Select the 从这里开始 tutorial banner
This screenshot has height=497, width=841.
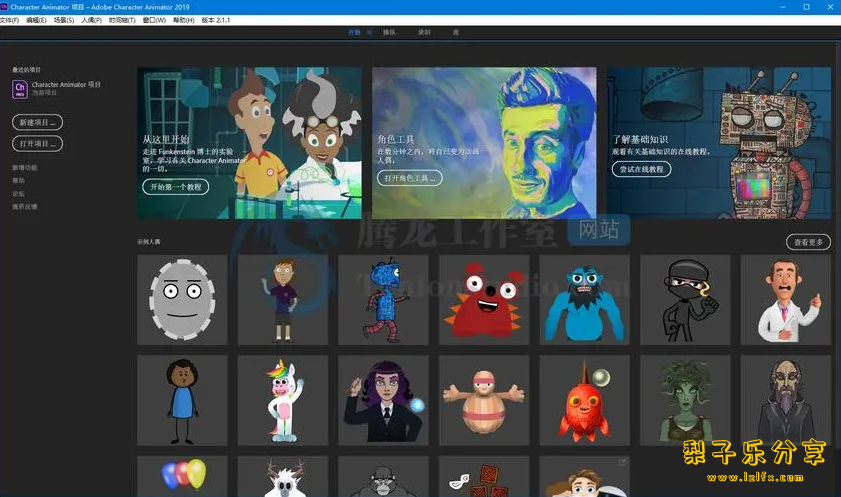(249, 143)
